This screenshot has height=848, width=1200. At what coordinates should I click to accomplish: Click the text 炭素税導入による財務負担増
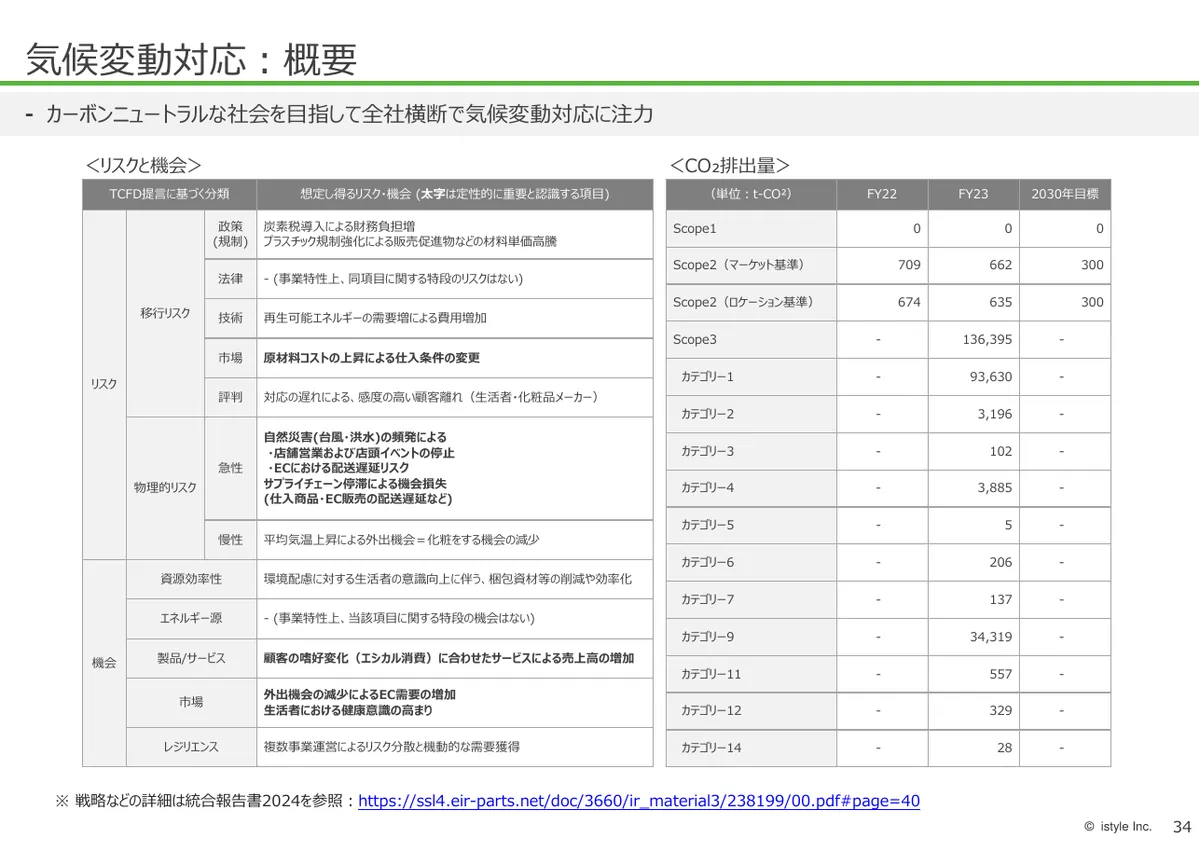tap(339, 227)
